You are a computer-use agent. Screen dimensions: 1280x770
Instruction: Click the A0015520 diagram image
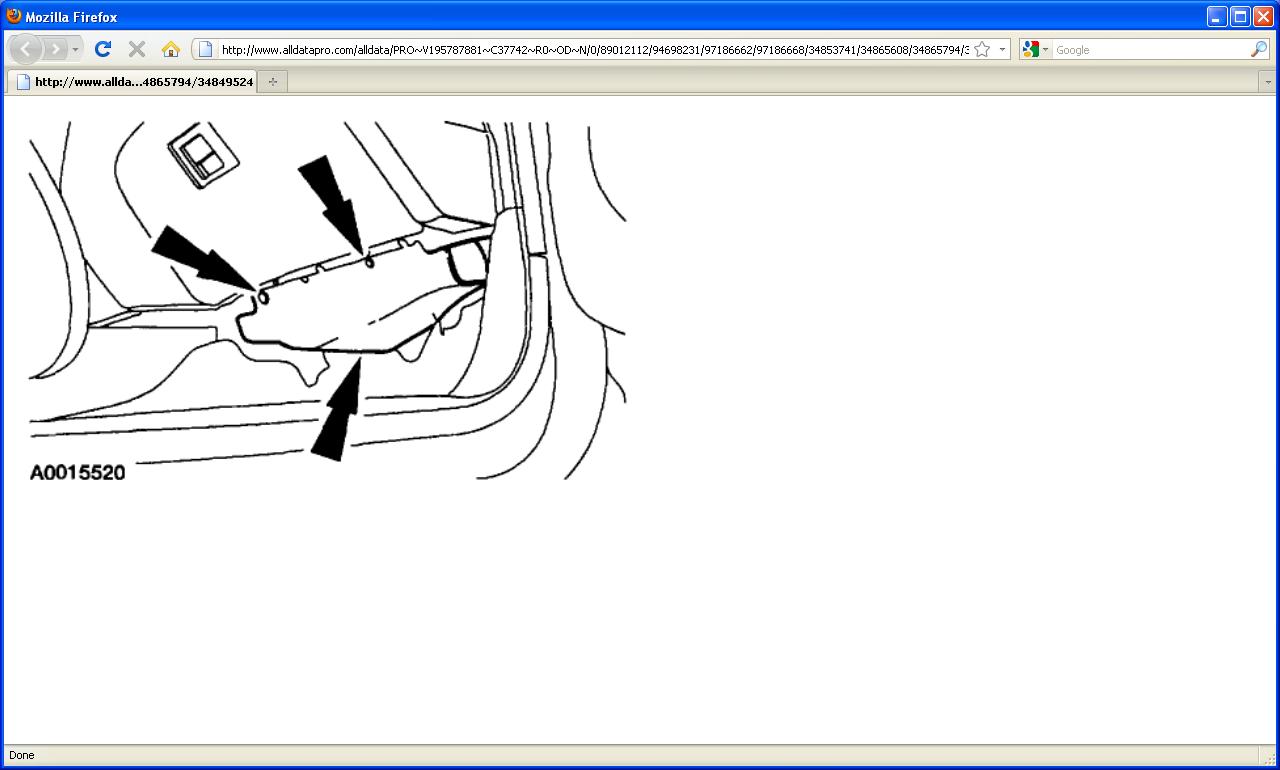pos(327,301)
